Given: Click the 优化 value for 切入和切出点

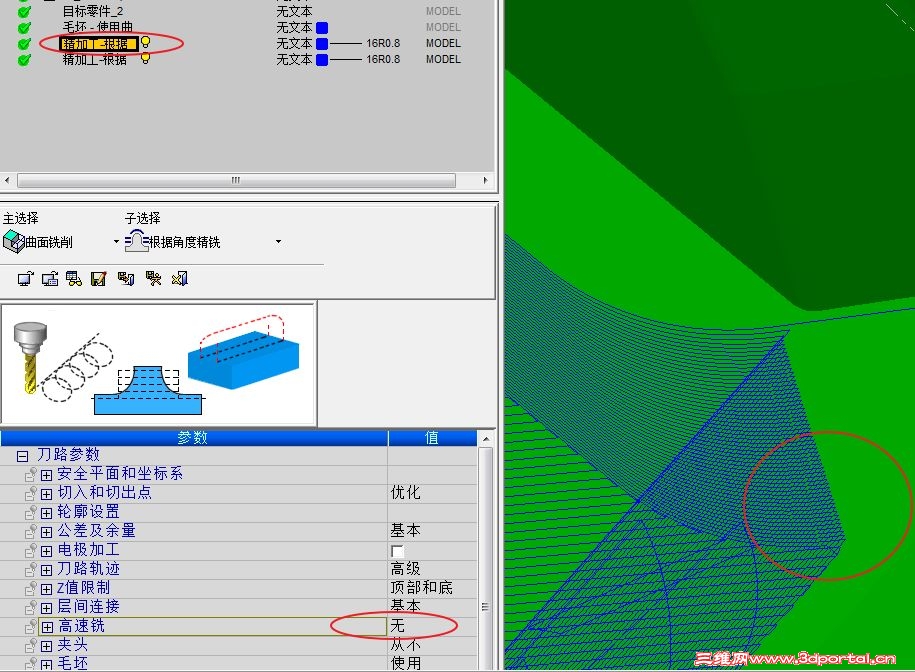Looking at the screenshot, I should click(x=406, y=492).
